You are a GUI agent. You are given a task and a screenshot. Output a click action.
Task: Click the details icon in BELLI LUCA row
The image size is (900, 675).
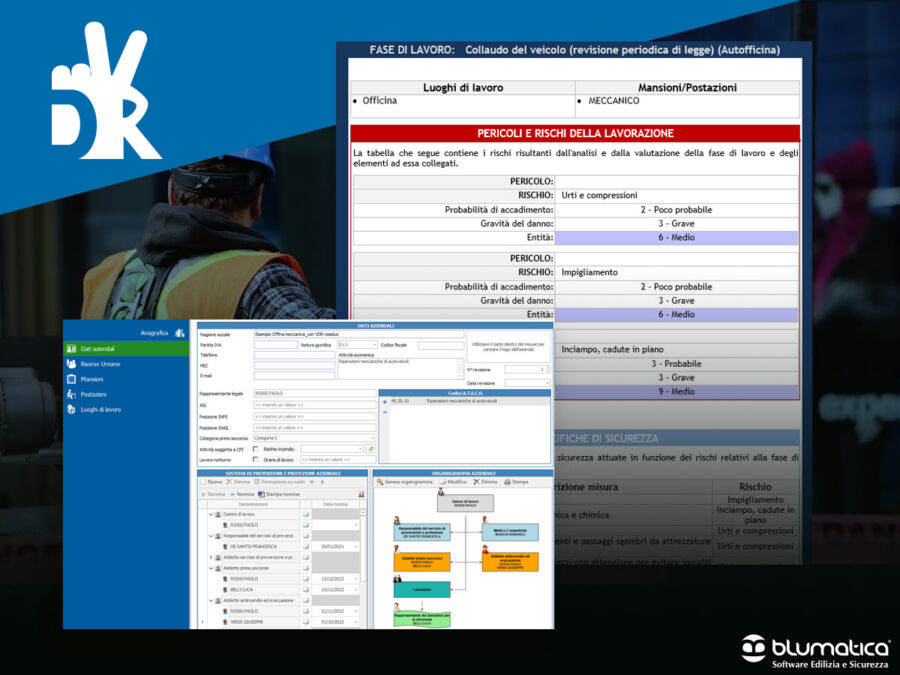[x=305, y=589]
